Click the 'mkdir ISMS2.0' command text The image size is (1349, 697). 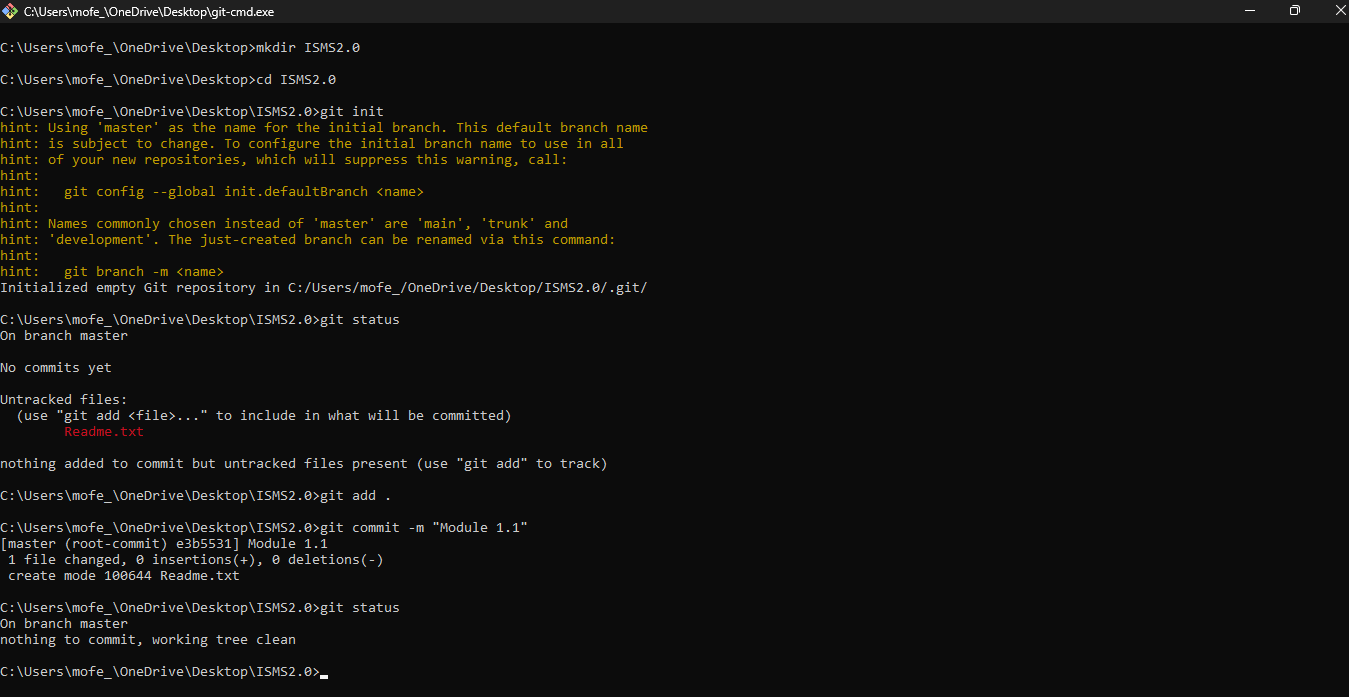[310, 47]
